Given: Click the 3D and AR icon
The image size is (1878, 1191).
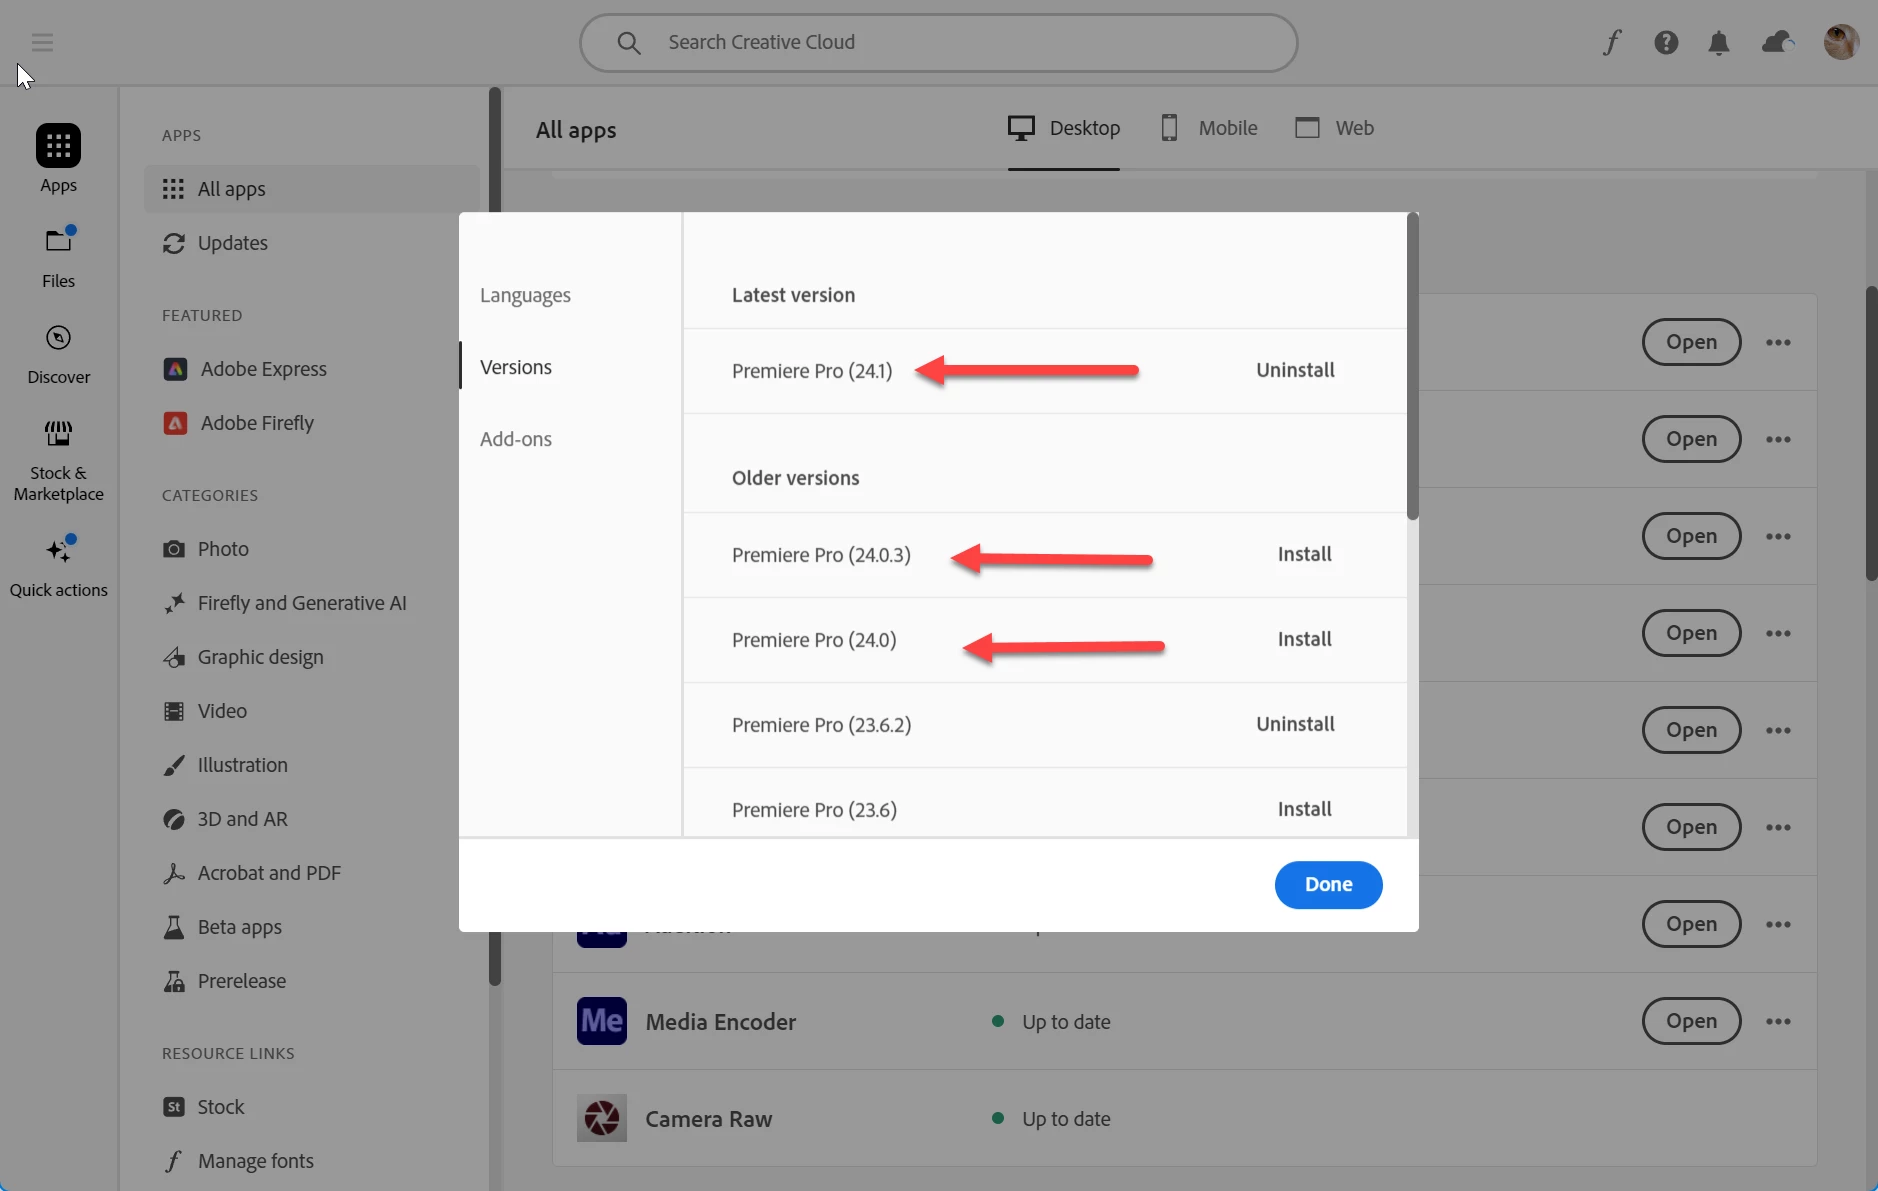Looking at the screenshot, I should [174, 819].
